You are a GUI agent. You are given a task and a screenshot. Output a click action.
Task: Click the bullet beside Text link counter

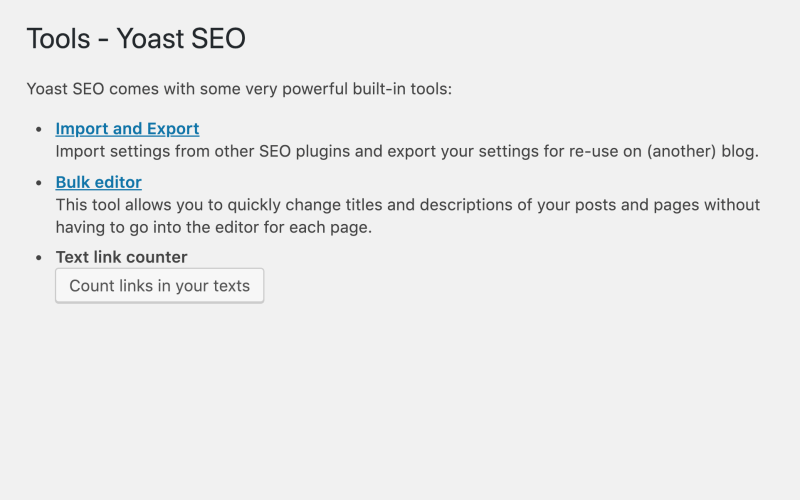[39, 257]
